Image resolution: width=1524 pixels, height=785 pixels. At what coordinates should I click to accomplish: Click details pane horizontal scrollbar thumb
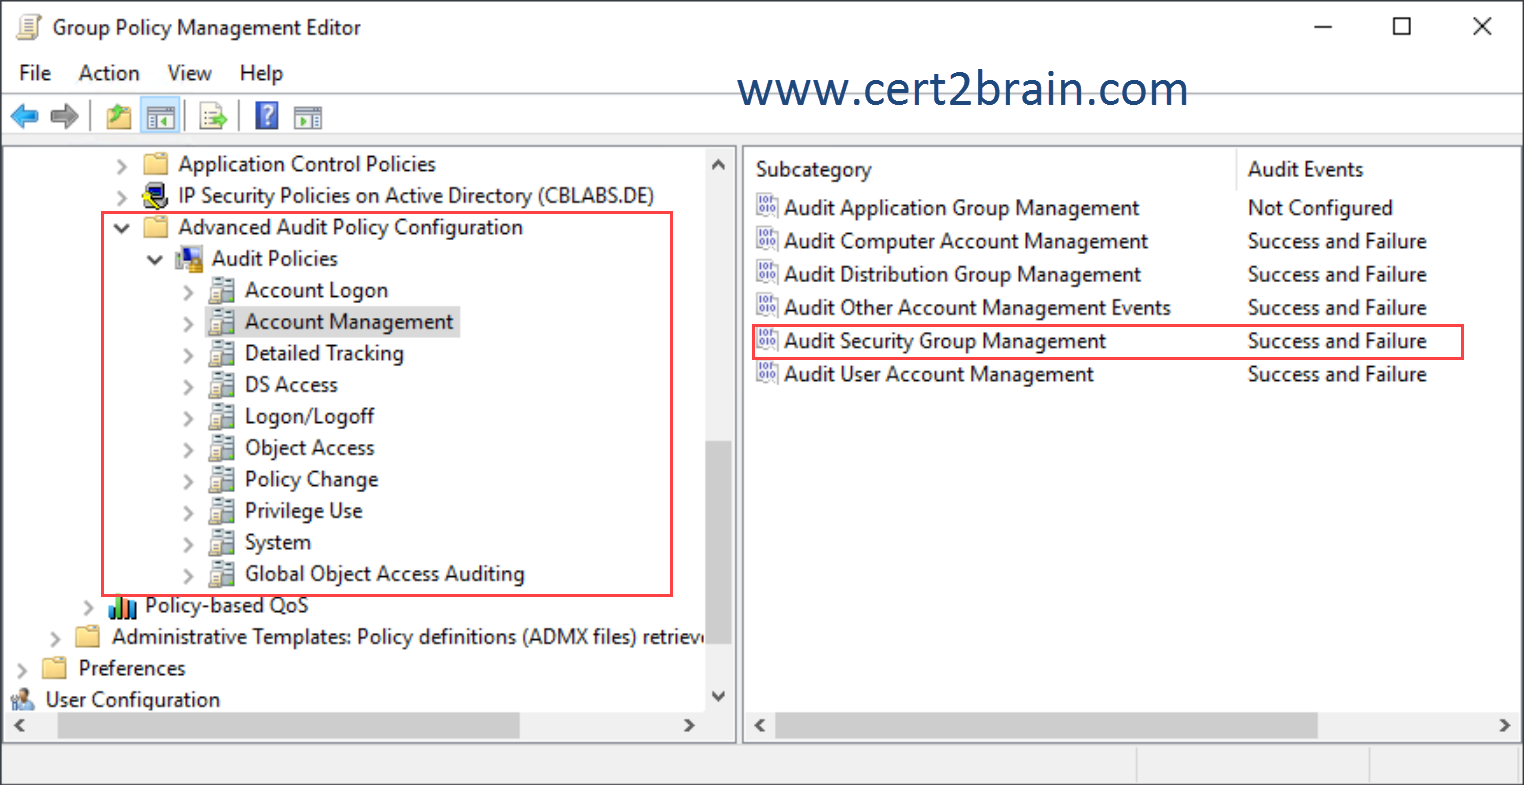pos(1046,725)
